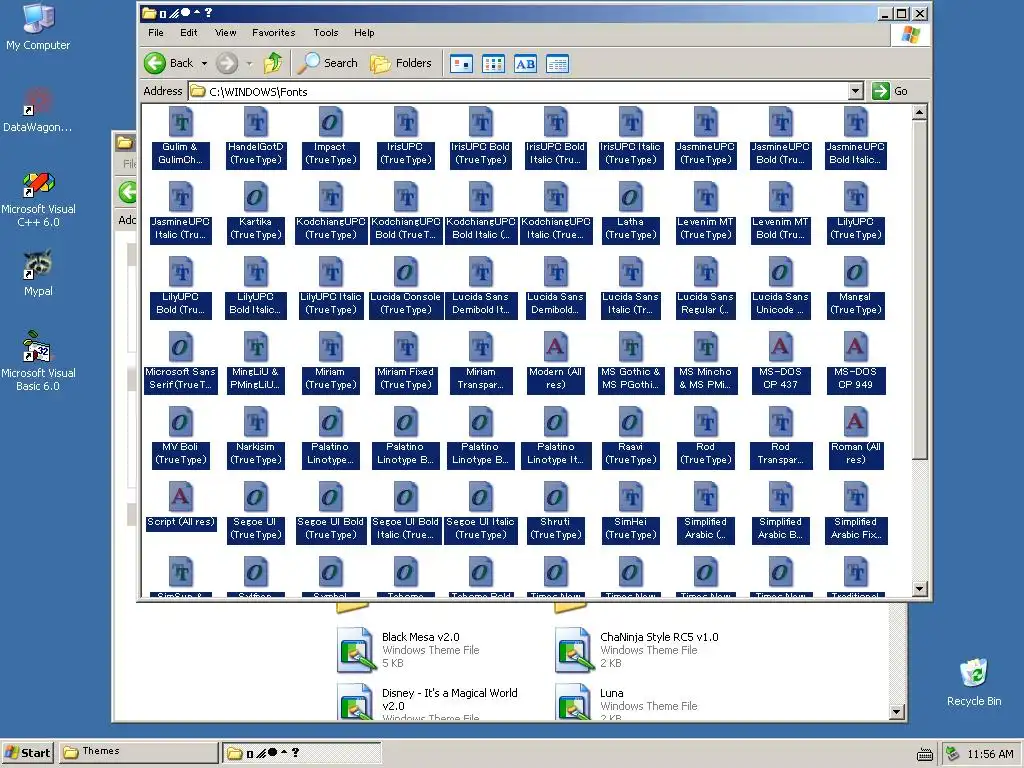Screen dimensions: 1024x768
Task: Select Microsoft Visual C++ 6.0 desktop shortcut
Action: tap(38, 199)
